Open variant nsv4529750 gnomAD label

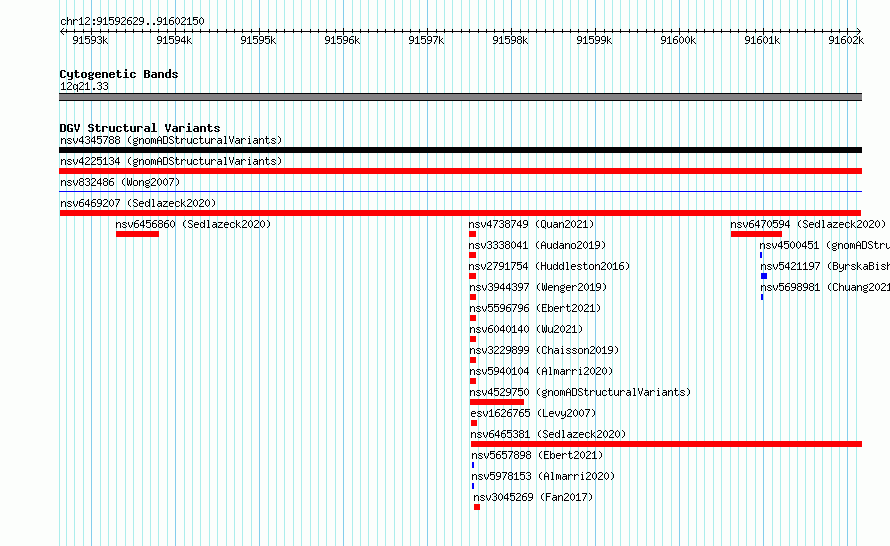coord(580,392)
